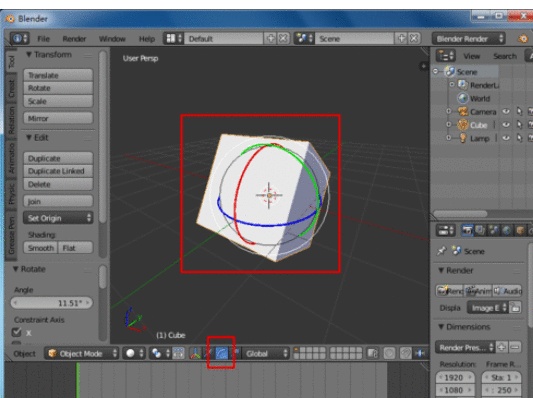Switch to the Relations tab
Screen dimensions: 533x398
pos(11,120)
